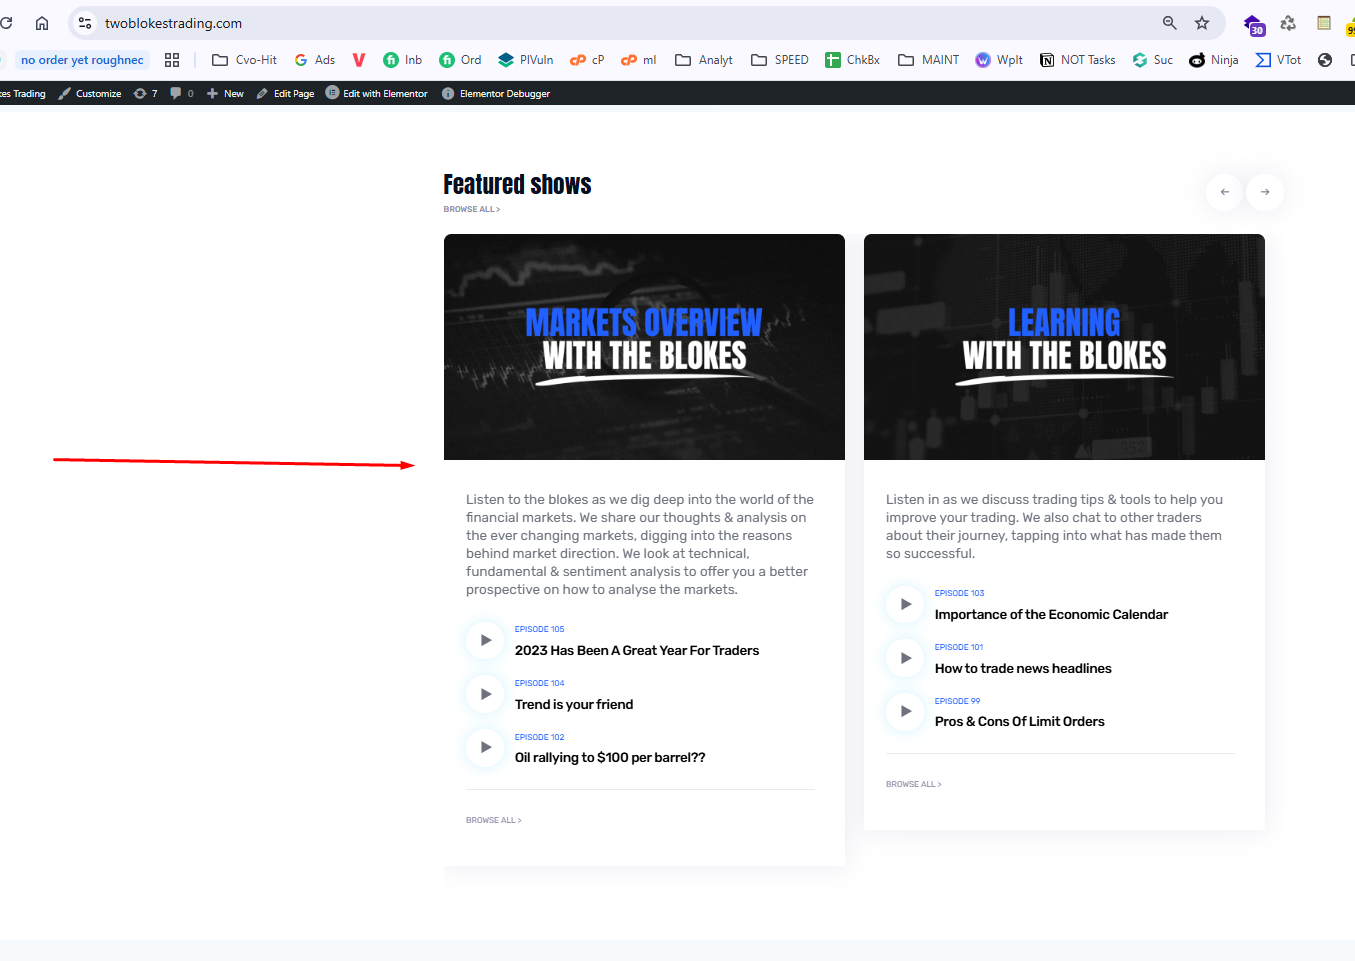Image resolution: width=1355 pixels, height=961 pixels.
Task: Click Browse All in Markets Overview card
Action: click(x=494, y=820)
